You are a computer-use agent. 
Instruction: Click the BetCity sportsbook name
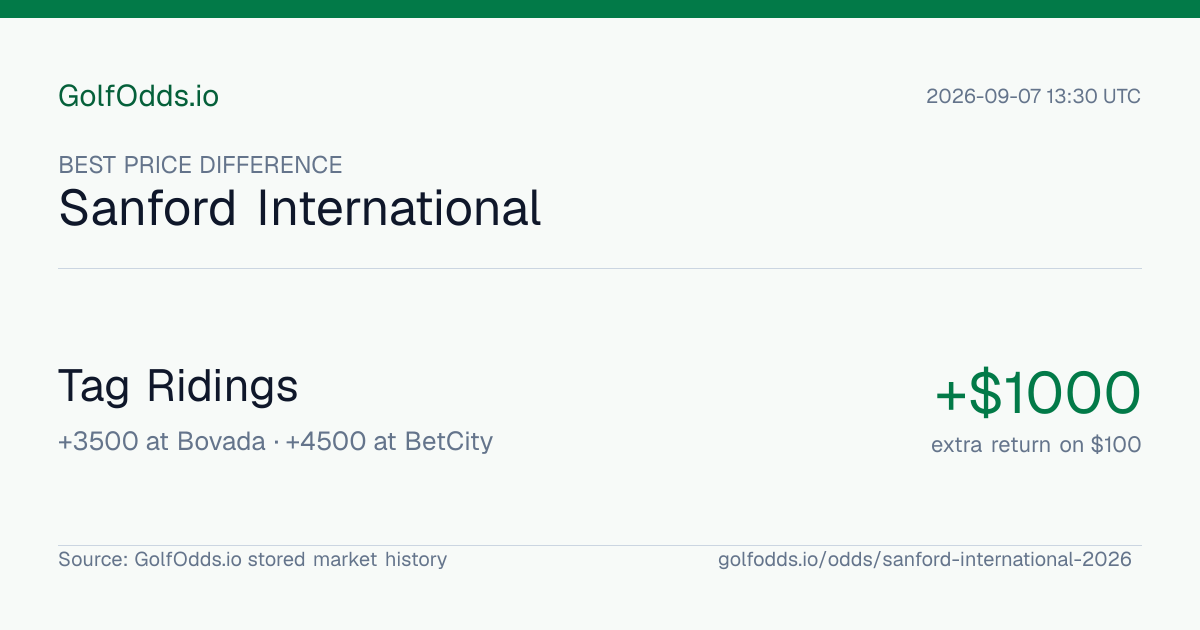(449, 441)
